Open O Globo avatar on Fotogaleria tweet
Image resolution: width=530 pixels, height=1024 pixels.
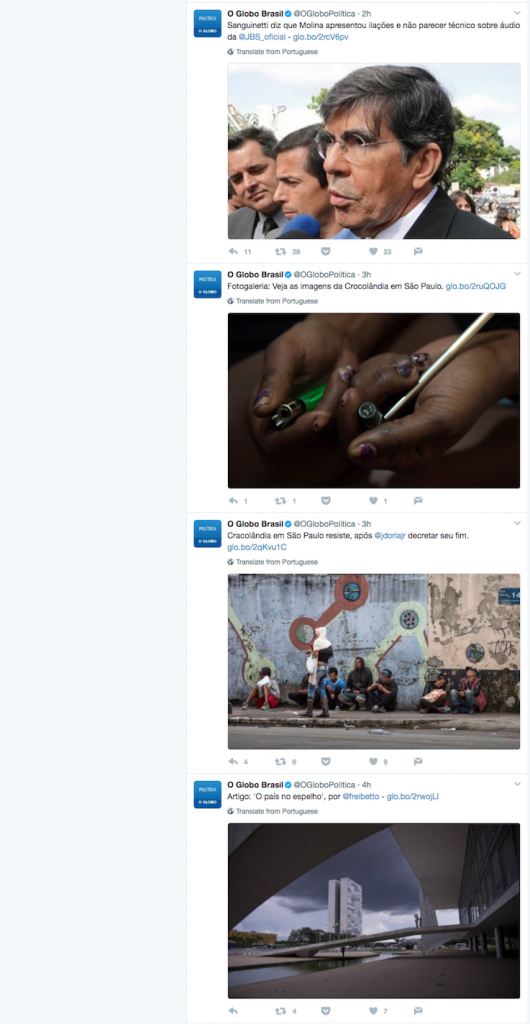point(208,285)
